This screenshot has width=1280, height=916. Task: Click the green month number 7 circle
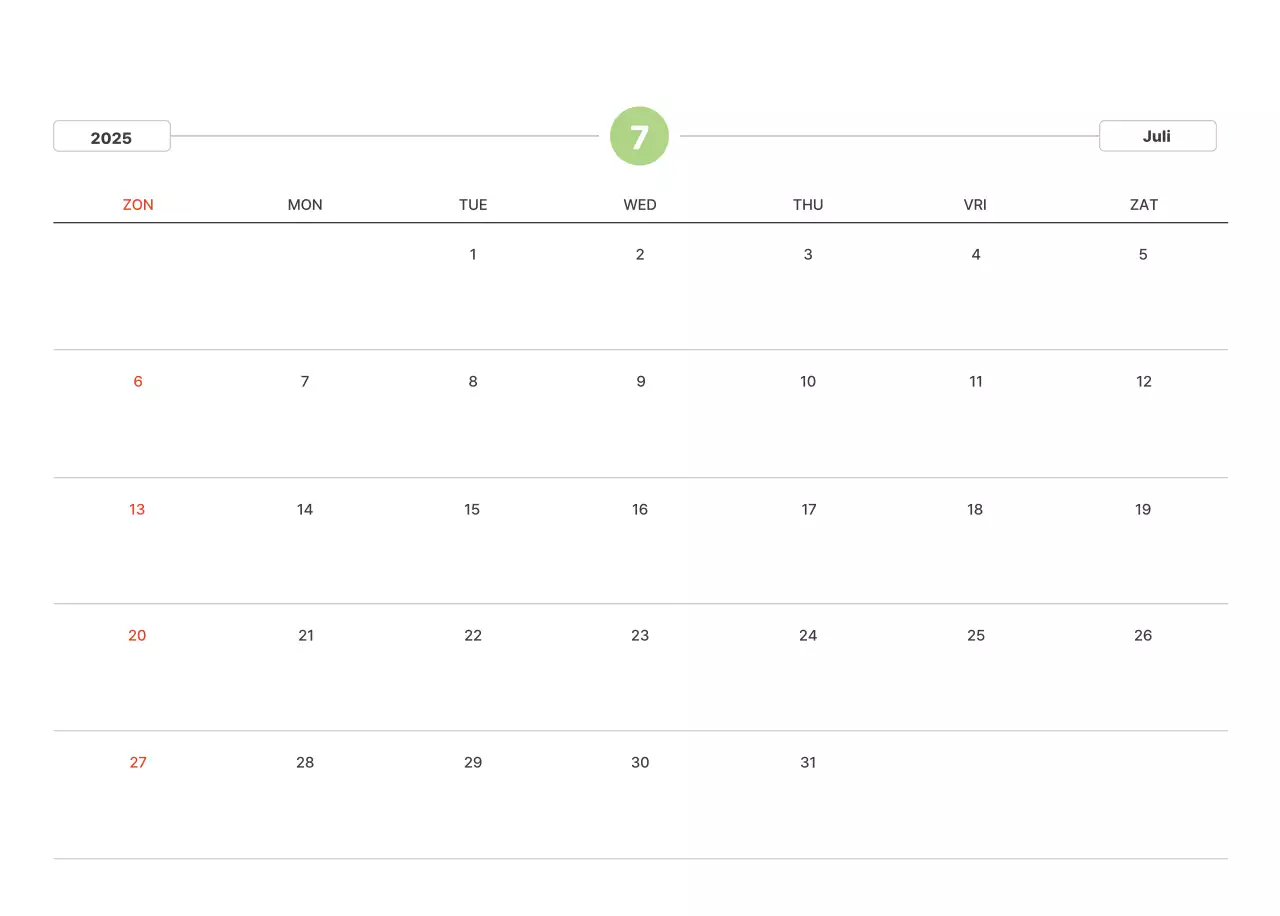tap(639, 136)
